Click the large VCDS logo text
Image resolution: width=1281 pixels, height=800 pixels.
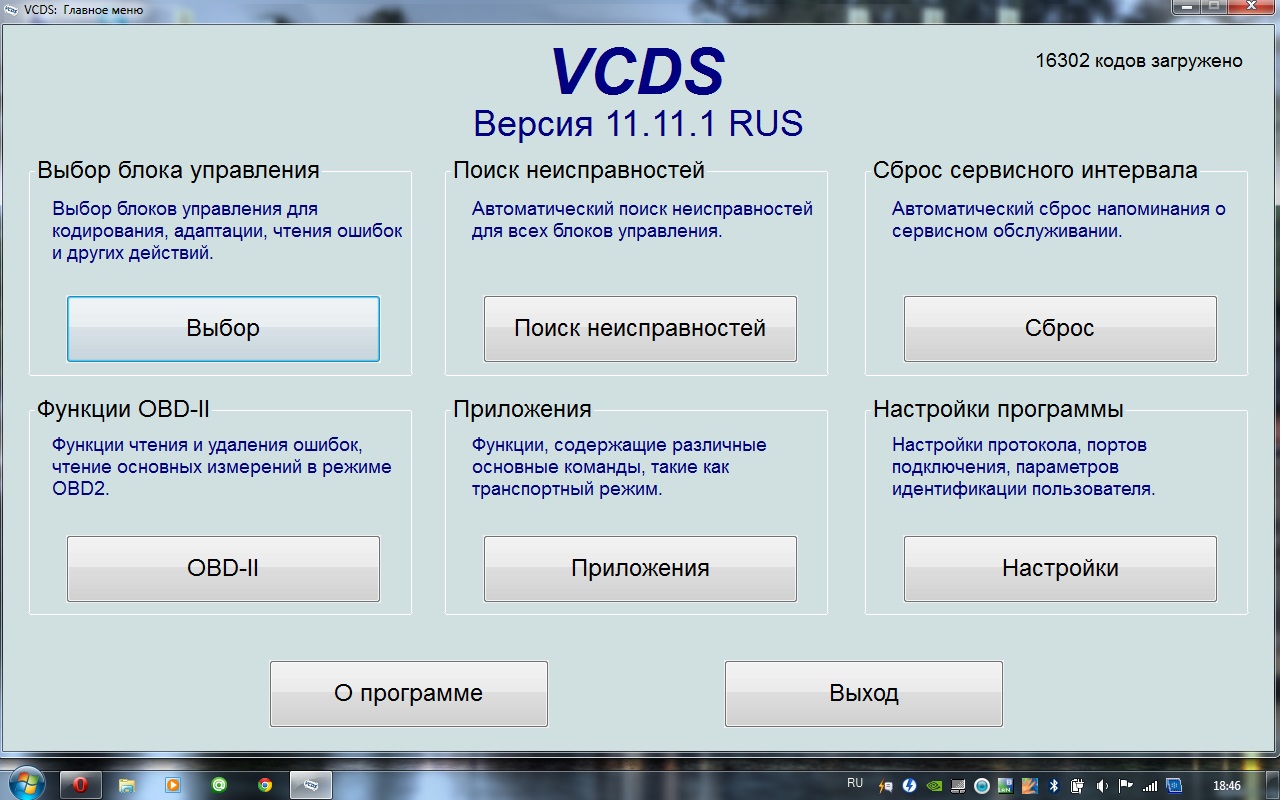click(638, 72)
